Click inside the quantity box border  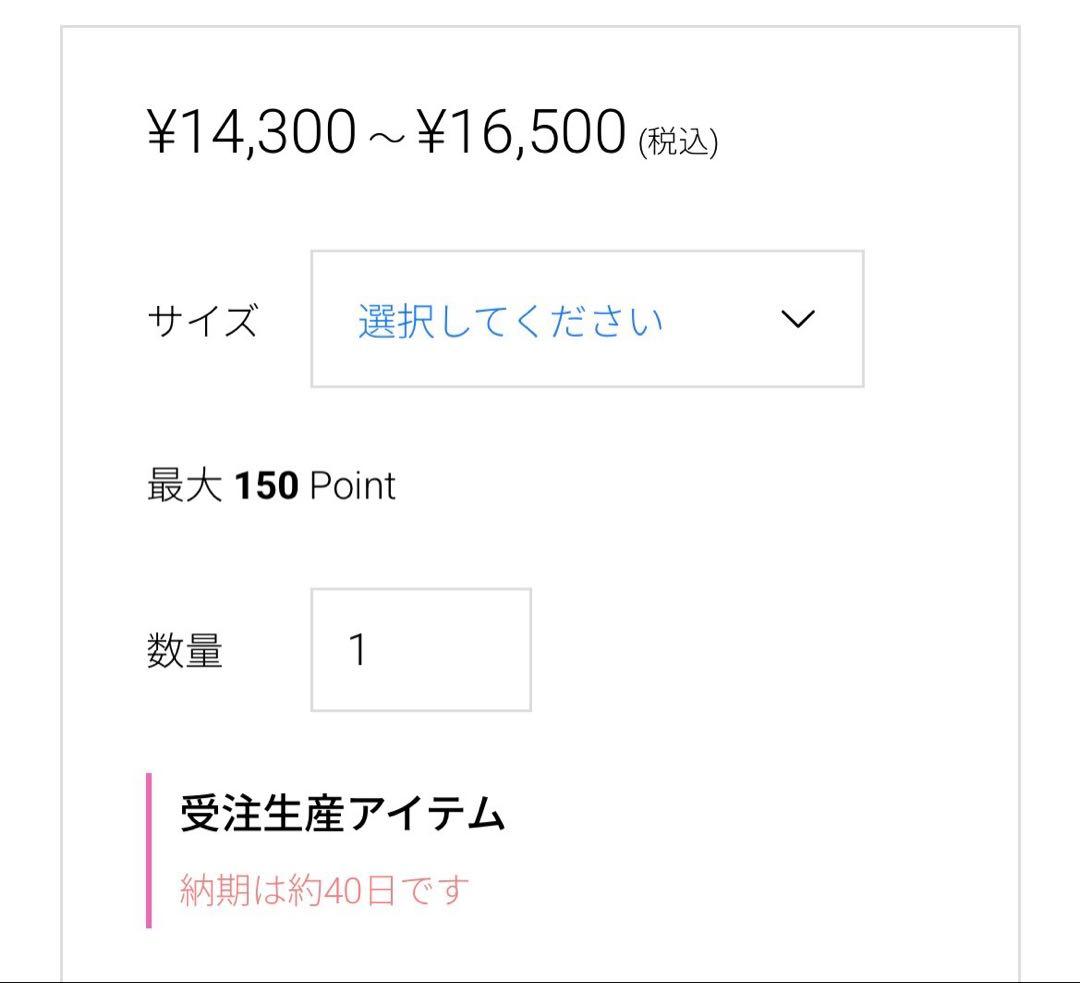[420, 648]
